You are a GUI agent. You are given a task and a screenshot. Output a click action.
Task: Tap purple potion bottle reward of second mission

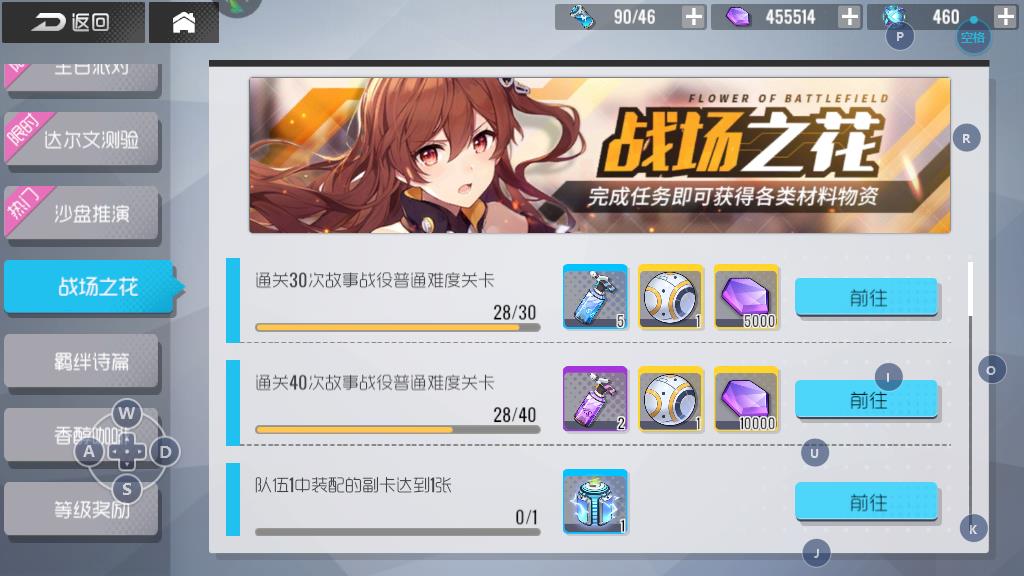pyautogui.click(x=595, y=399)
